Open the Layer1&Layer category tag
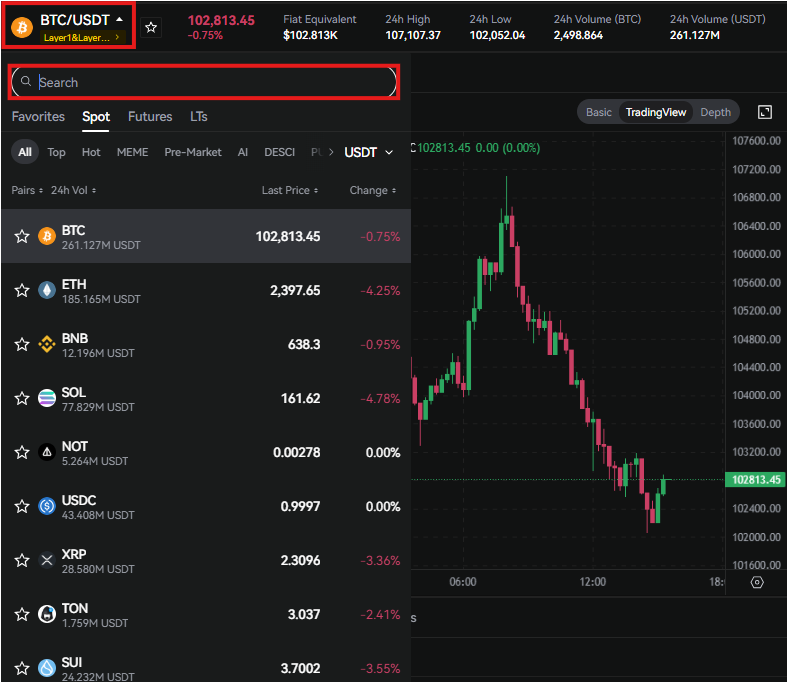 click(x=82, y=38)
